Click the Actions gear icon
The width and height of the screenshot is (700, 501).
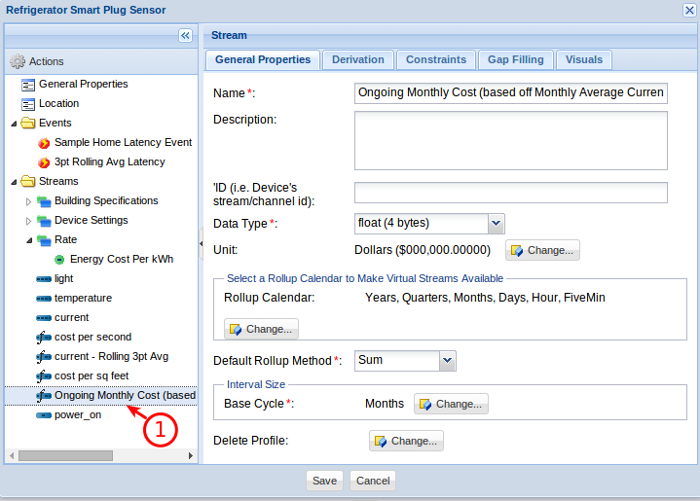click(17, 62)
